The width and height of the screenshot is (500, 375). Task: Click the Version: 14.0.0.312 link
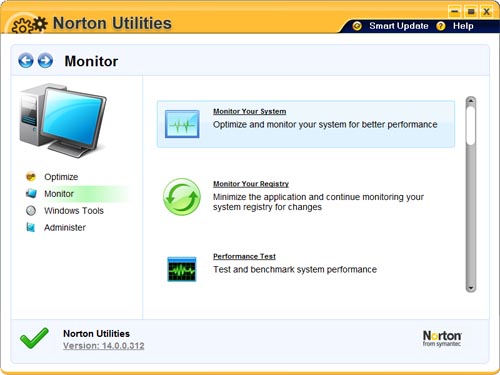[x=104, y=346]
